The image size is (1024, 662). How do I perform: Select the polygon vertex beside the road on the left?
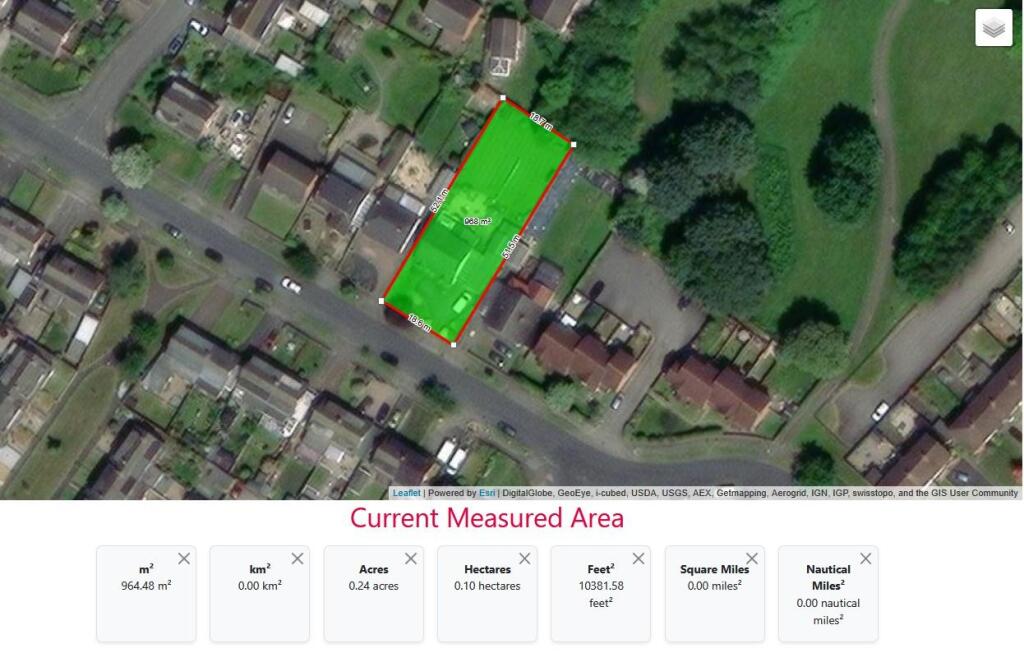tap(381, 301)
